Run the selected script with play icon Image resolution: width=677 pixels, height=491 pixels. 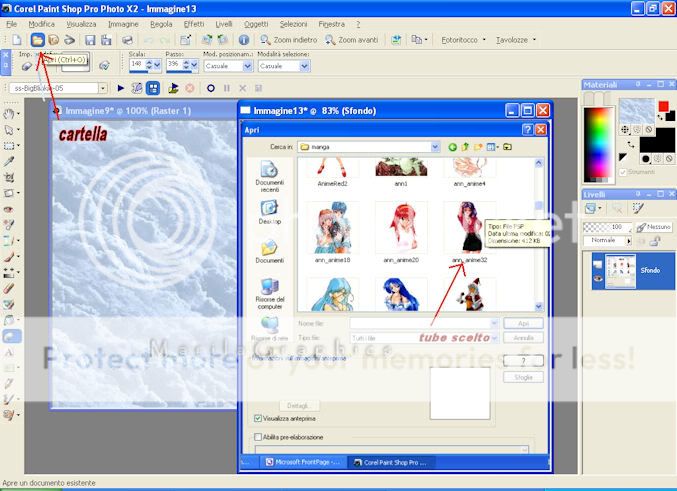click(121, 88)
